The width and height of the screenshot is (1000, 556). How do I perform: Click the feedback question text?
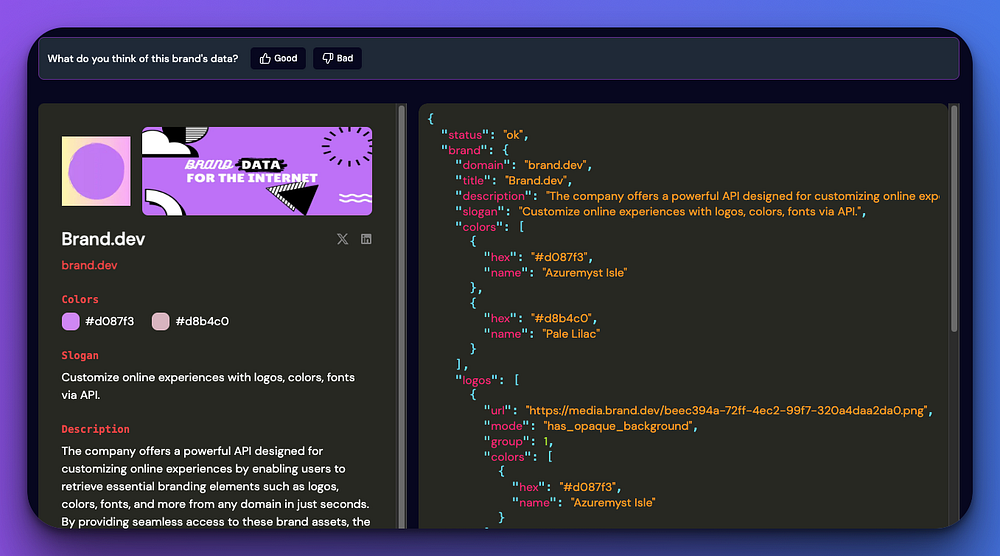(143, 59)
